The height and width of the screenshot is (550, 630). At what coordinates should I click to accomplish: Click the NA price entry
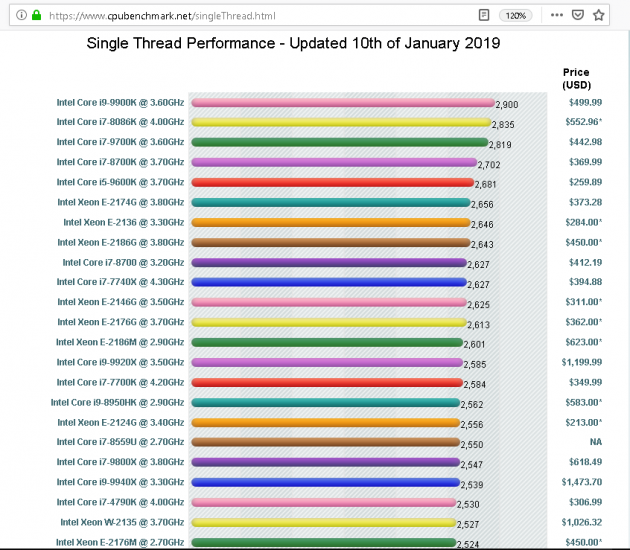coord(596,442)
